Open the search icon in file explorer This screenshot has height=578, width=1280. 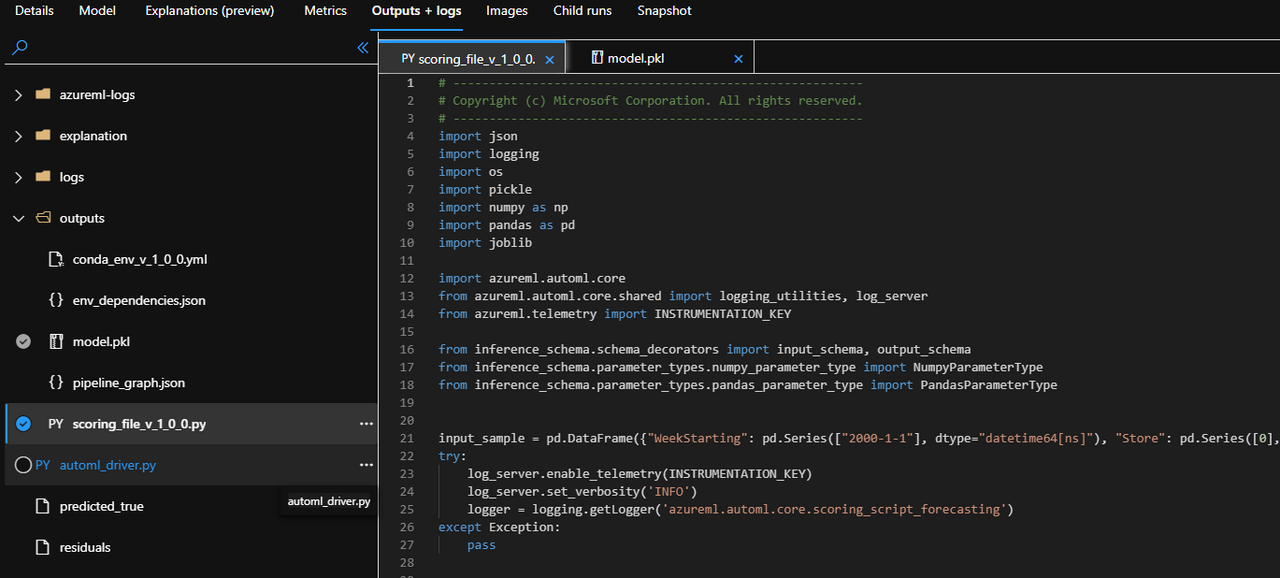19,46
